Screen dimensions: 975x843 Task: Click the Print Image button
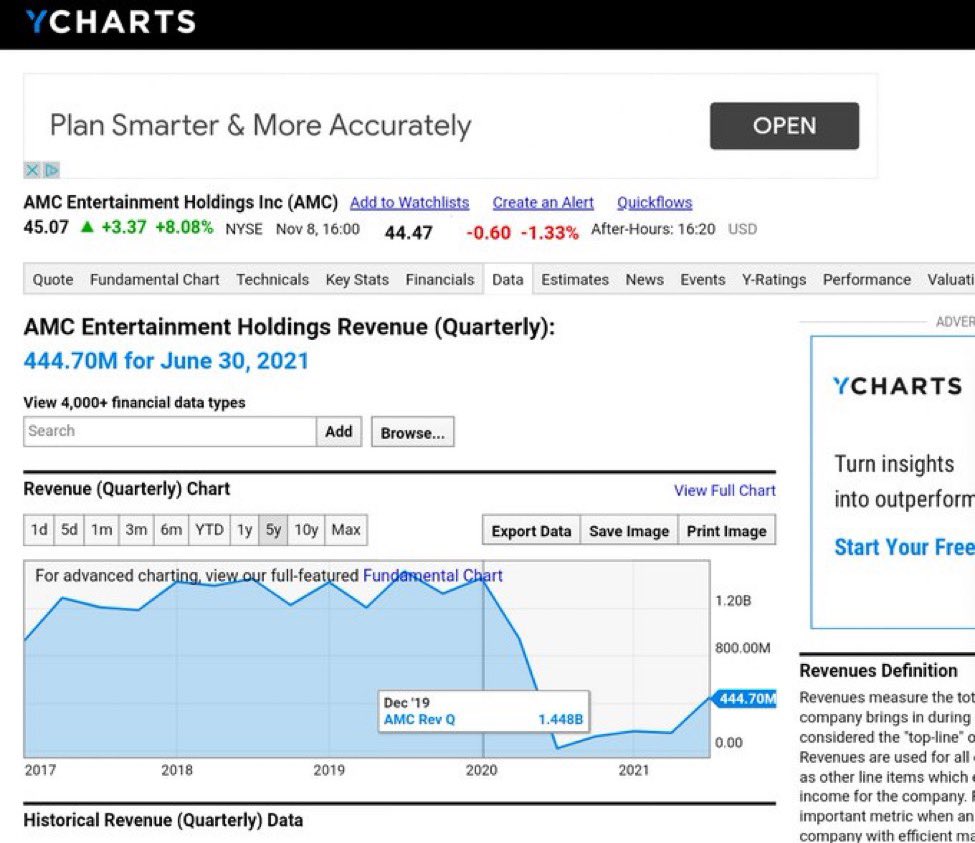726,531
